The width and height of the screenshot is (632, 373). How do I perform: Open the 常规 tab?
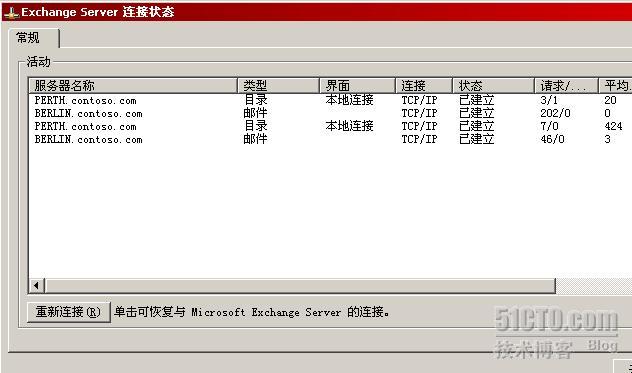pos(34,38)
